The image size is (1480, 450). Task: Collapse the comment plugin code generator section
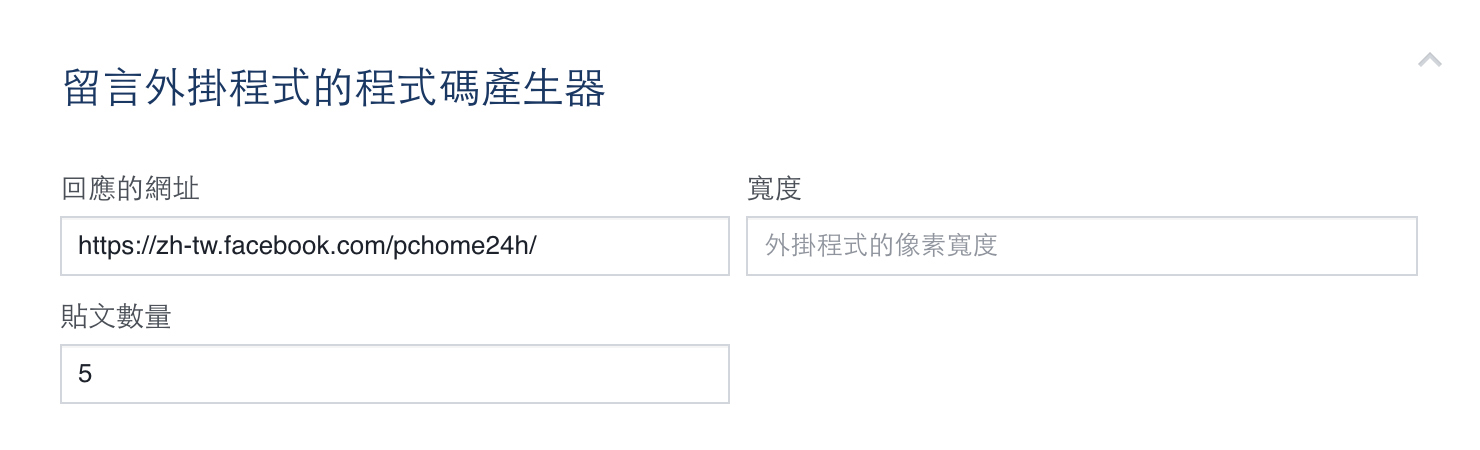[1429, 61]
